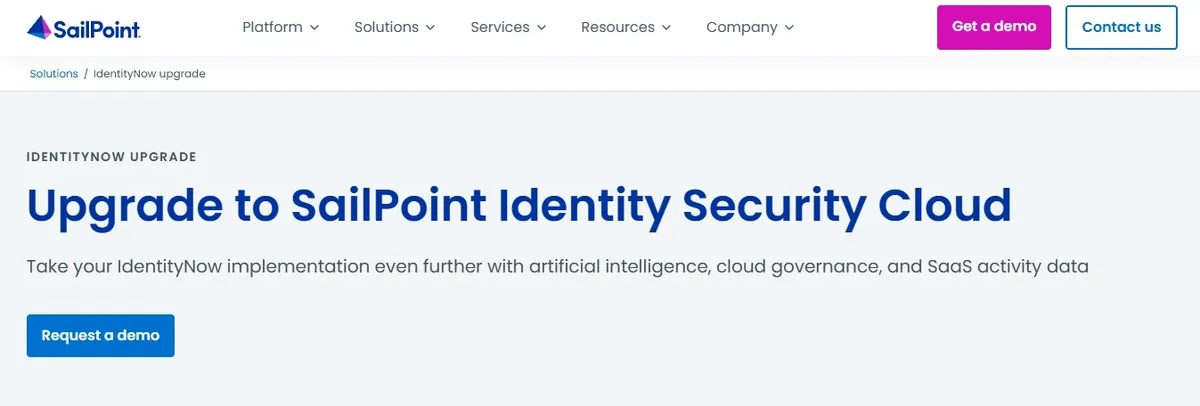This screenshot has width=1200, height=406.
Task: Expand the chevron next to Platform
Action: (x=314, y=28)
